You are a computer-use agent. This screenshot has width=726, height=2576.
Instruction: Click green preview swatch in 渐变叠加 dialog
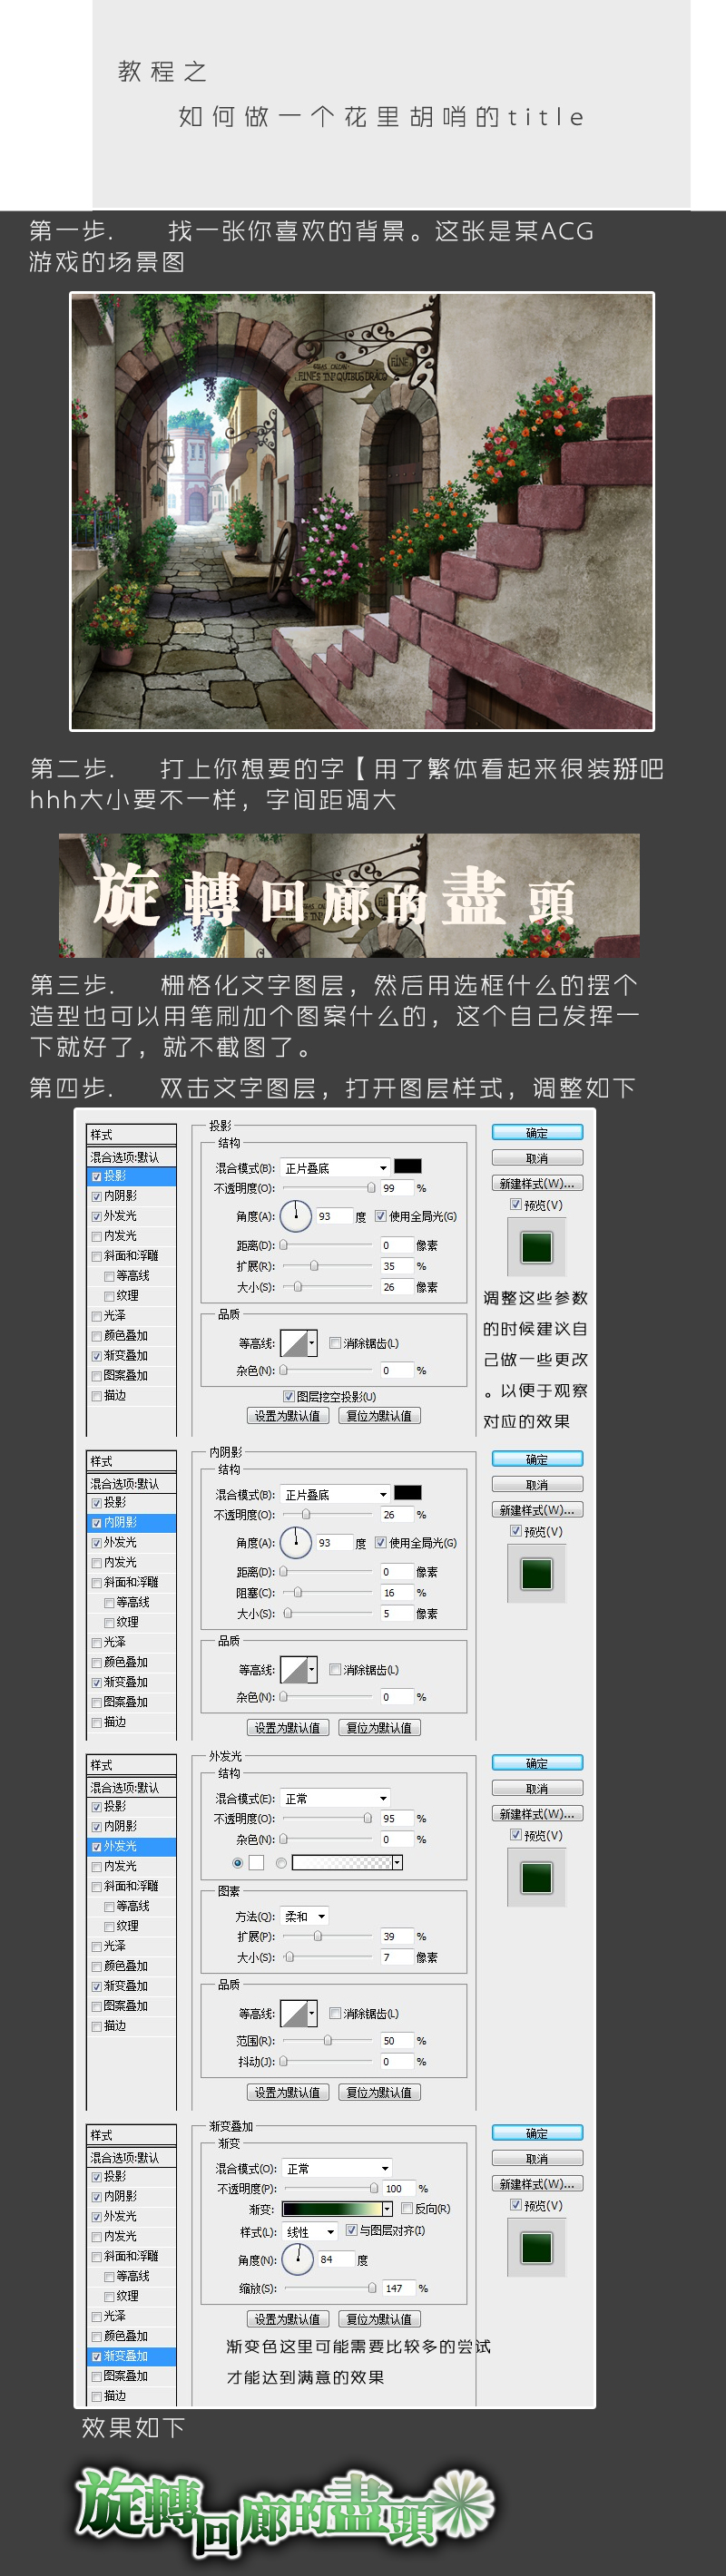[x=536, y=2247]
